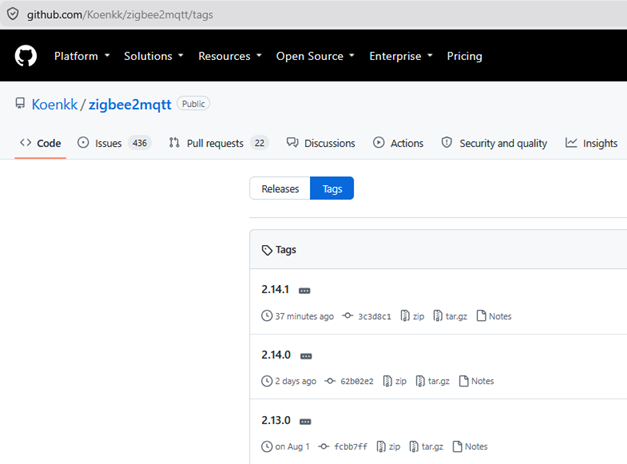View Notes for tag 2.13.0
This screenshot has width=627, height=464.
click(x=470, y=447)
